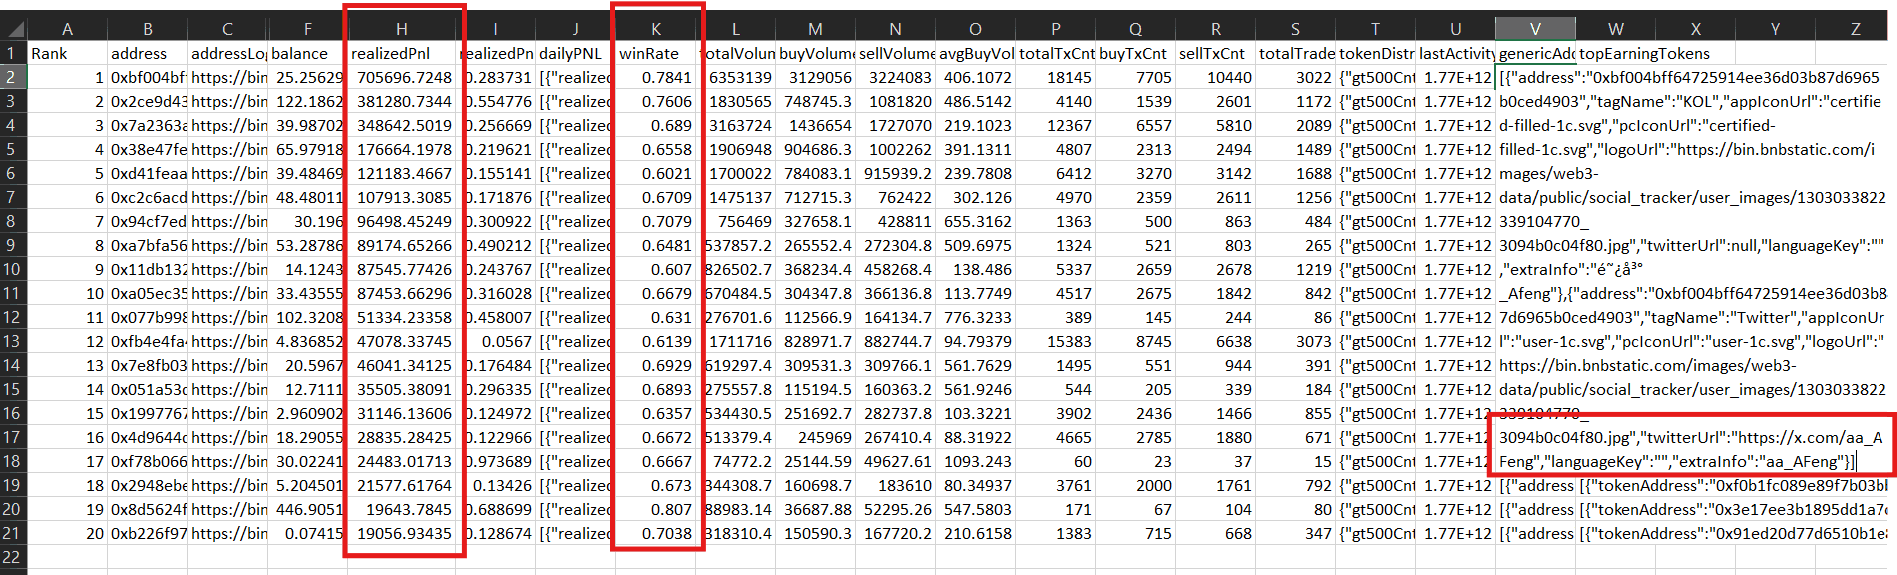Select column K header
Image resolution: width=1897 pixels, height=575 pixels.
[x=655, y=29]
